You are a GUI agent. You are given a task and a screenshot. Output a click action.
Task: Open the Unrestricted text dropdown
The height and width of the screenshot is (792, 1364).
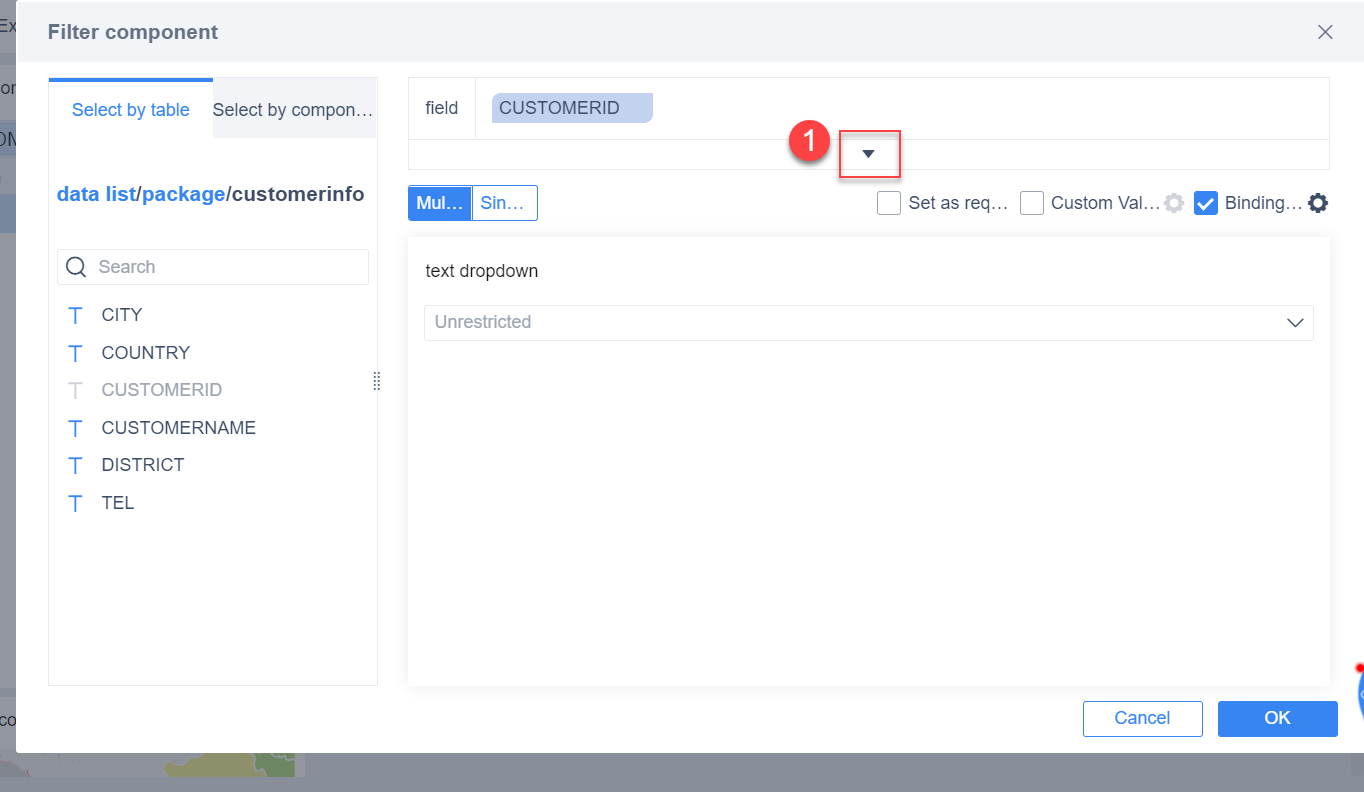point(869,323)
